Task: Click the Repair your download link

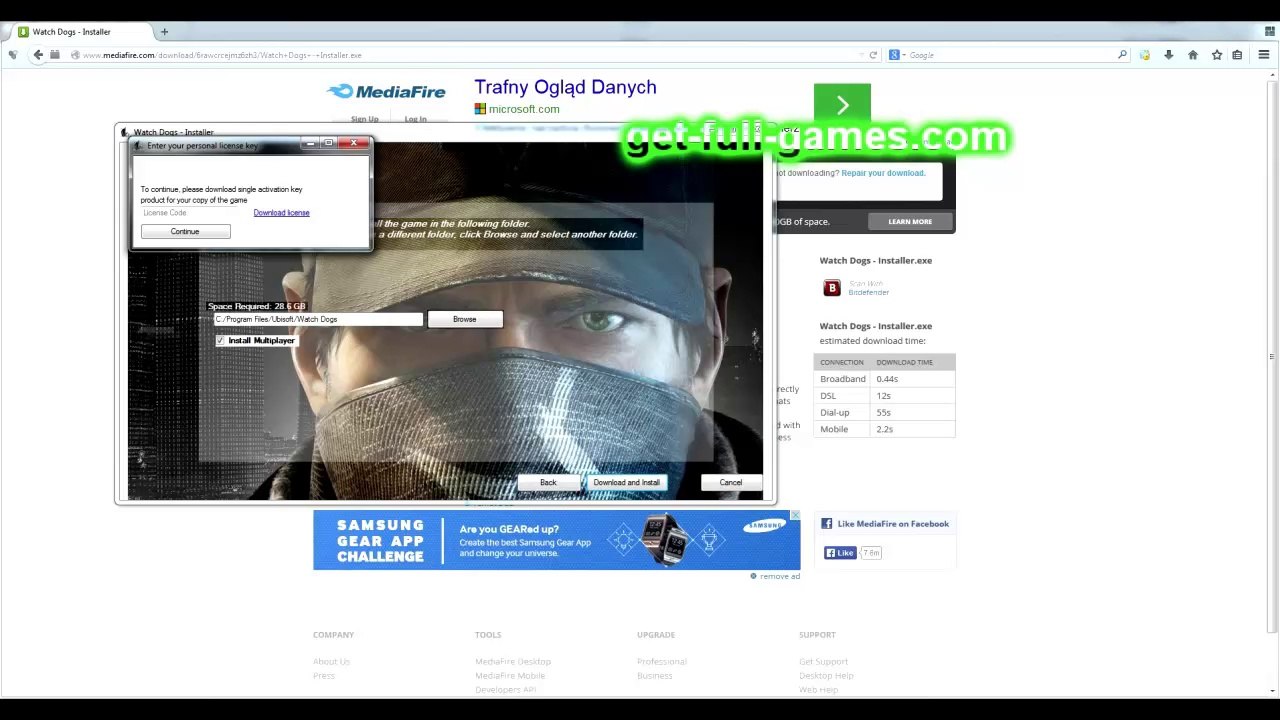Action: (x=883, y=173)
